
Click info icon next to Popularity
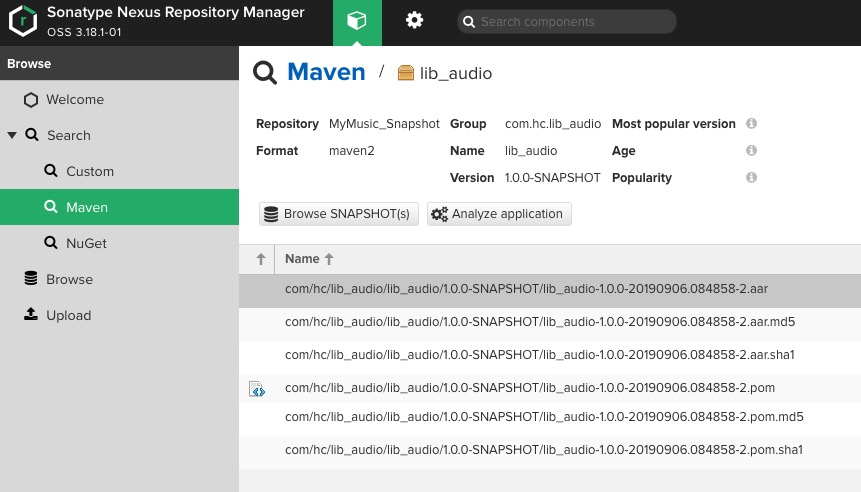click(x=751, y=177)
